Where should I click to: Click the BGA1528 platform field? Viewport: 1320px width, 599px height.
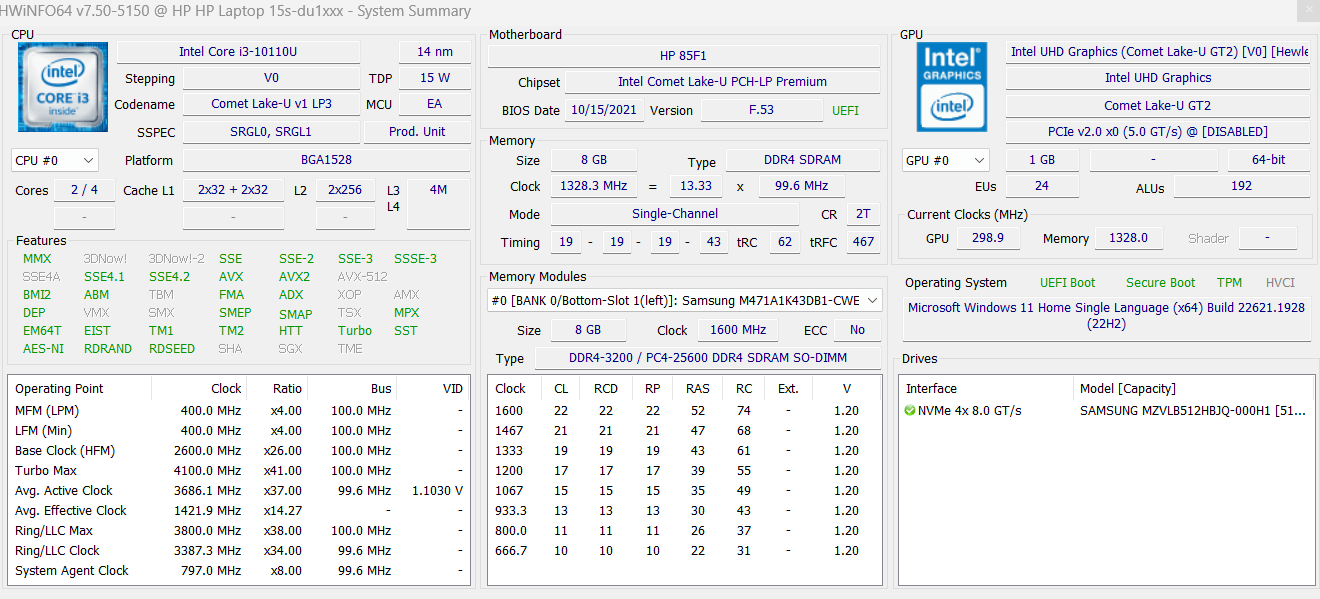326,160
